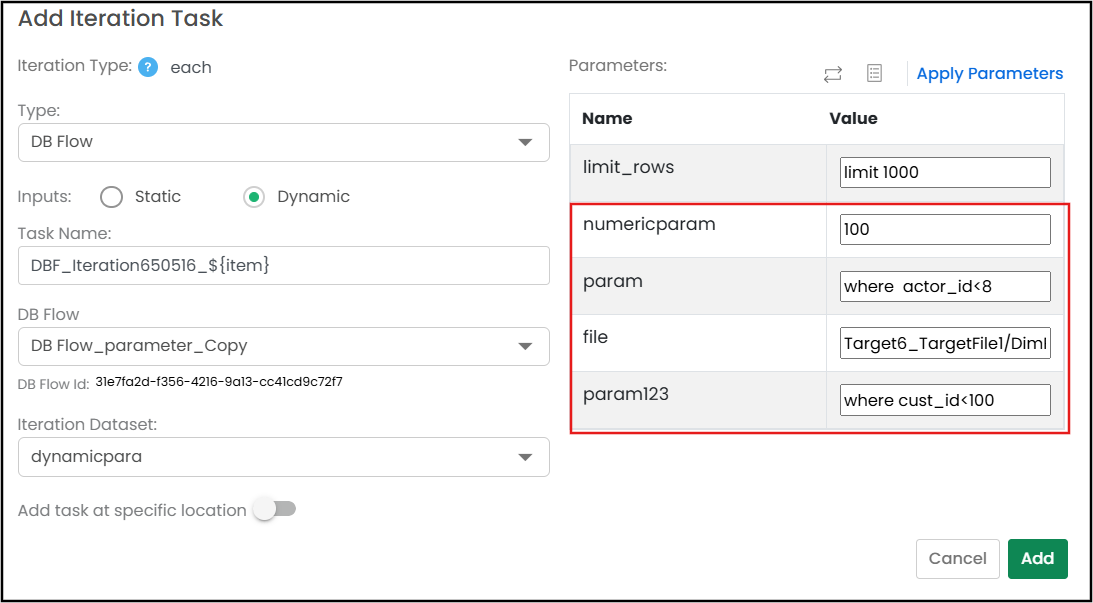
Task: Click the Value column header
Action: [853, 119]
